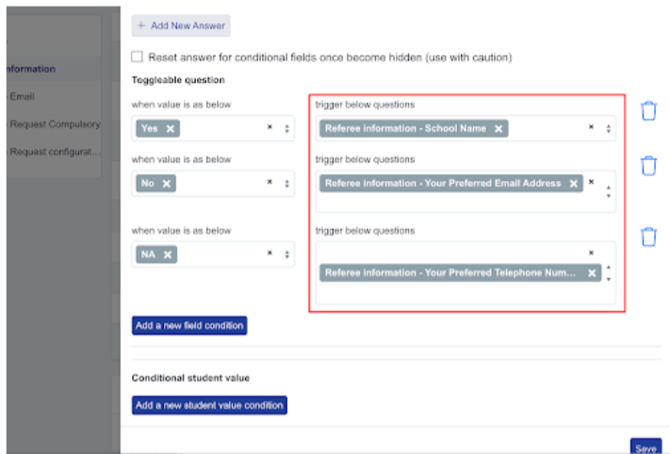Remove Your Preferred Email Address tag
This screenshot has height=454, width=670.
573,183
